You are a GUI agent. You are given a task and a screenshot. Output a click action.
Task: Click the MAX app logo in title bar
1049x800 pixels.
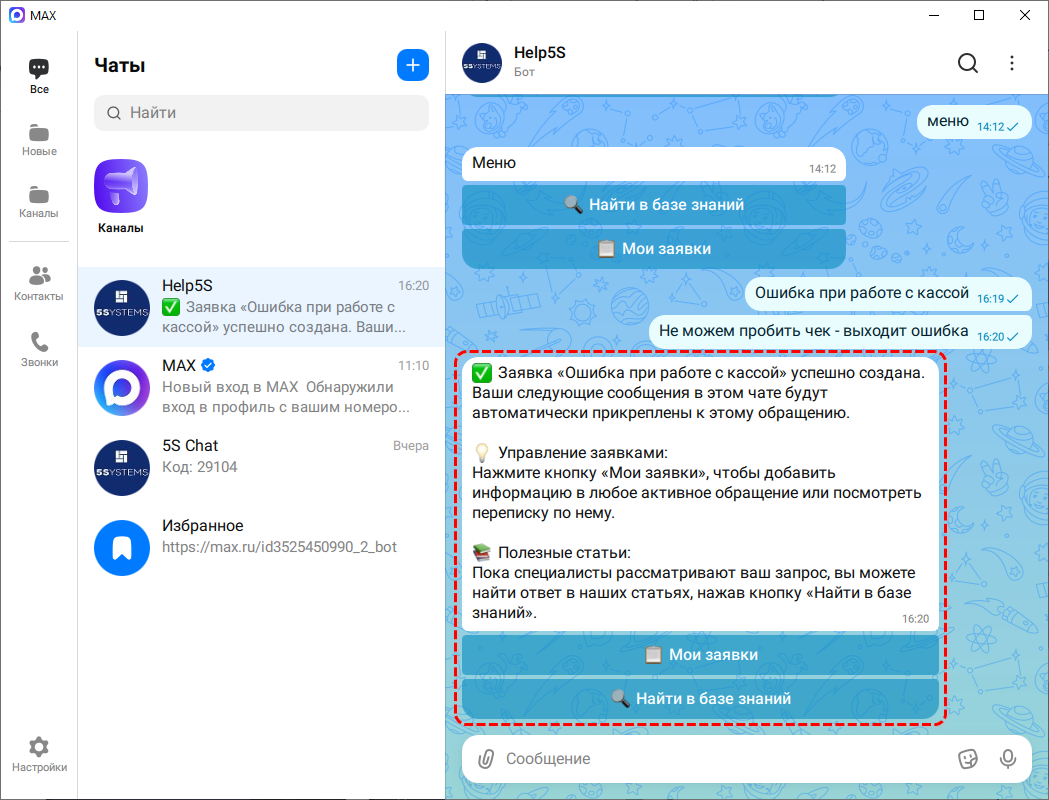[16, 15]
